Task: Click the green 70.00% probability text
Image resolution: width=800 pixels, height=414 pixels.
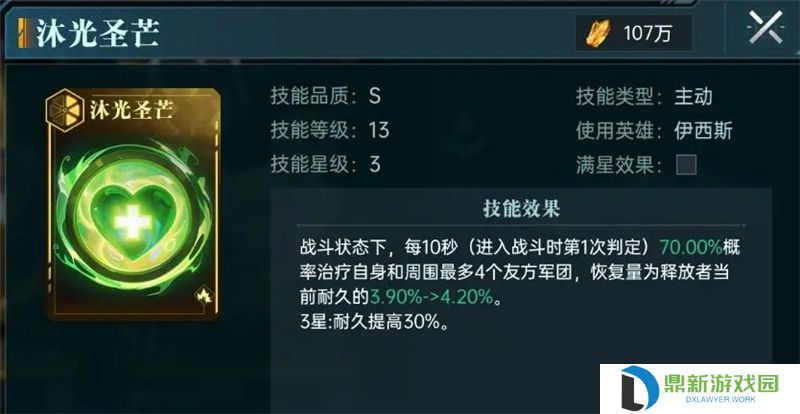Action: pos(691,248)
